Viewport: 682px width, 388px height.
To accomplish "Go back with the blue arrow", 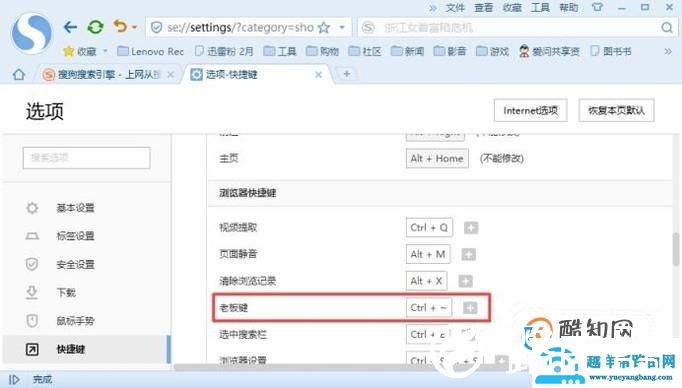I will [70, 27].
